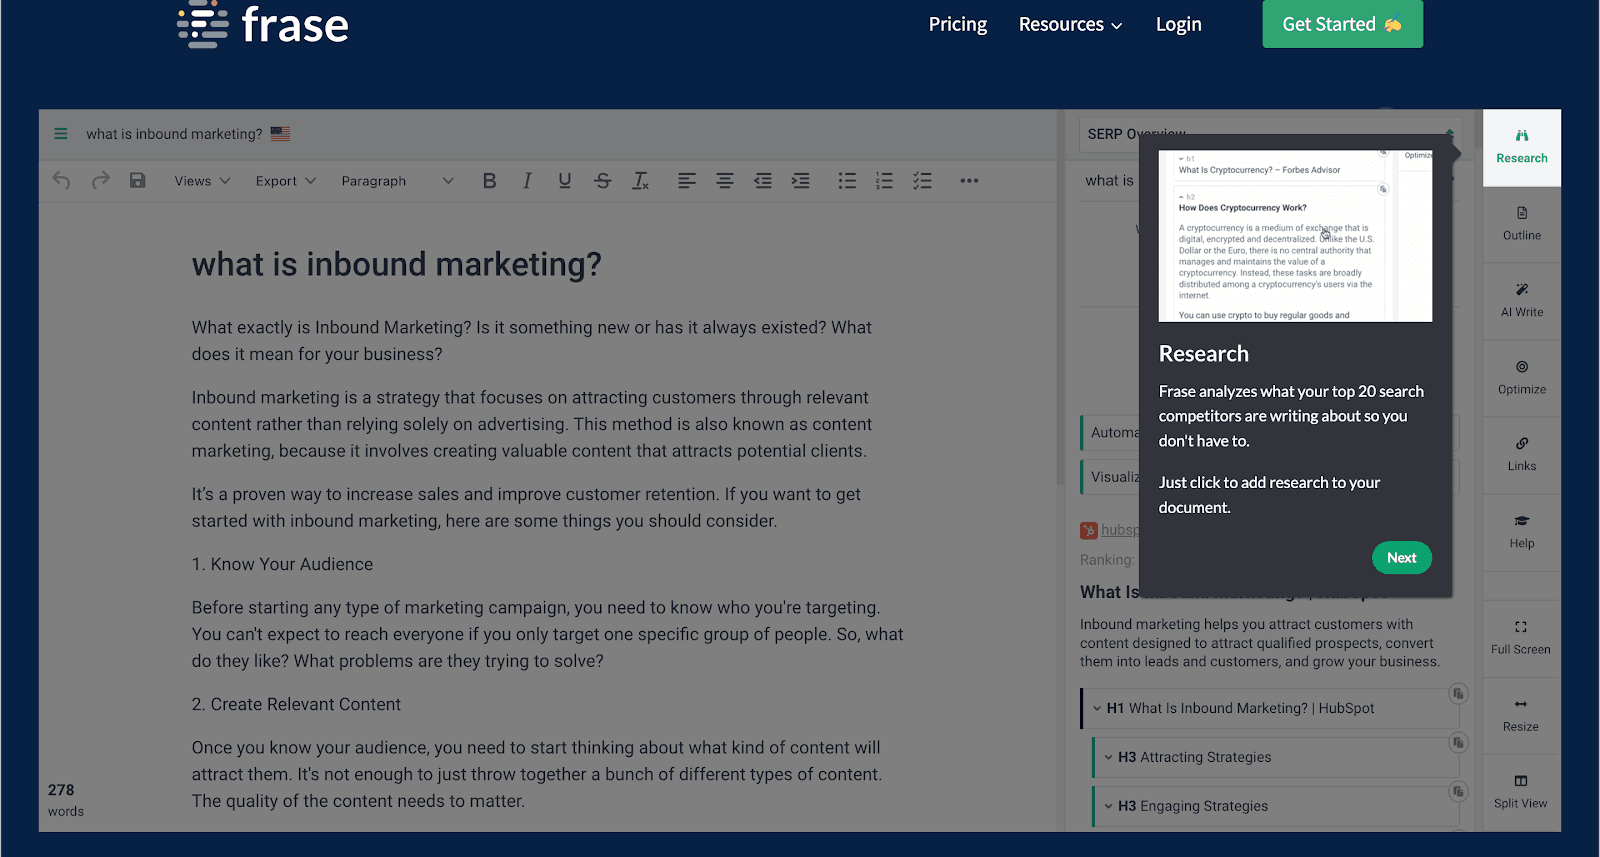Click the US flag language icon
The image size is (1600, 857).
[280, 134]
